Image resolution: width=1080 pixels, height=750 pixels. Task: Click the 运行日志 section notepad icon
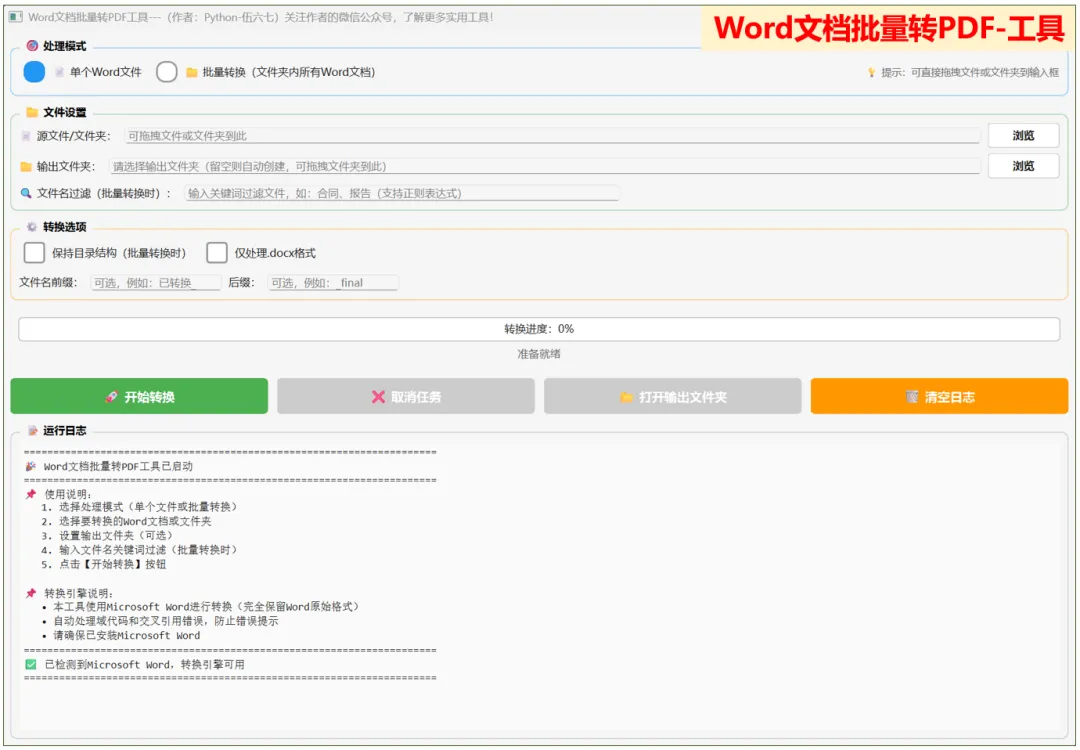click(32, 430)
